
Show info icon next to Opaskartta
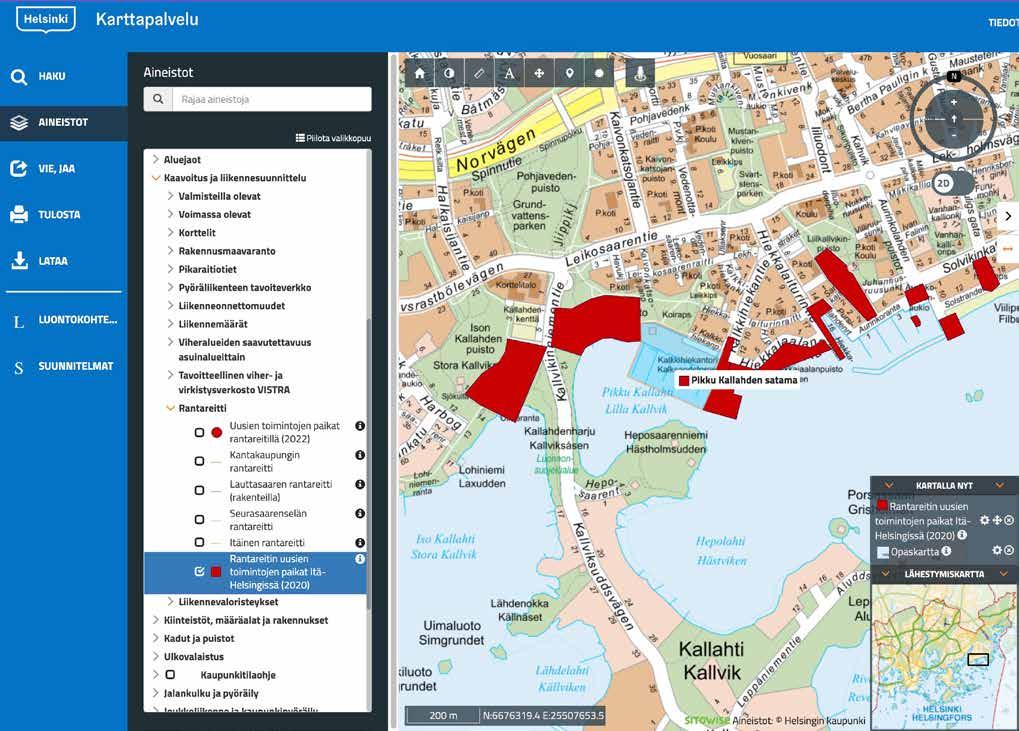[x=946, y=551]
